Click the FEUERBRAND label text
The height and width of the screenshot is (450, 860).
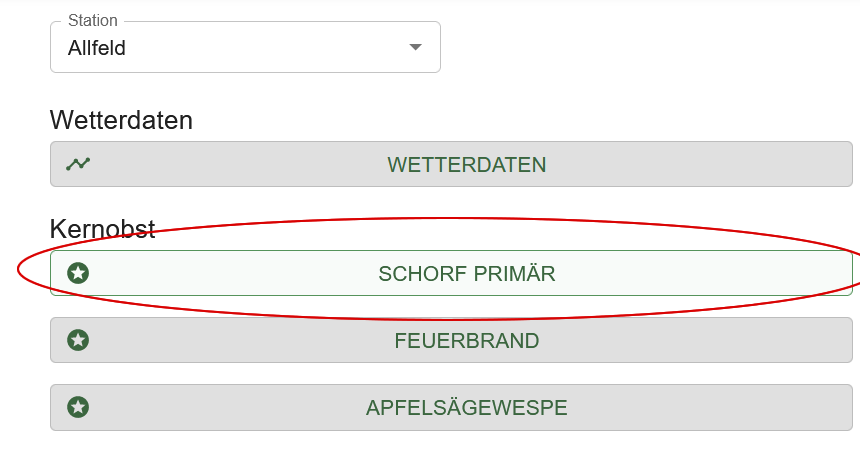pos(467,341)
